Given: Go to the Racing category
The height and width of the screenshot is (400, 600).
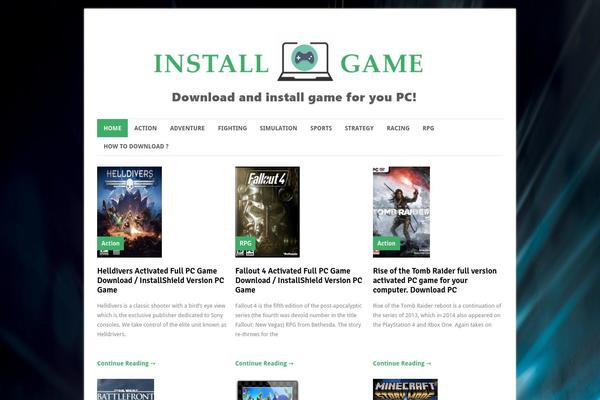Looking at the screenshot, I should tap(398, 128).
